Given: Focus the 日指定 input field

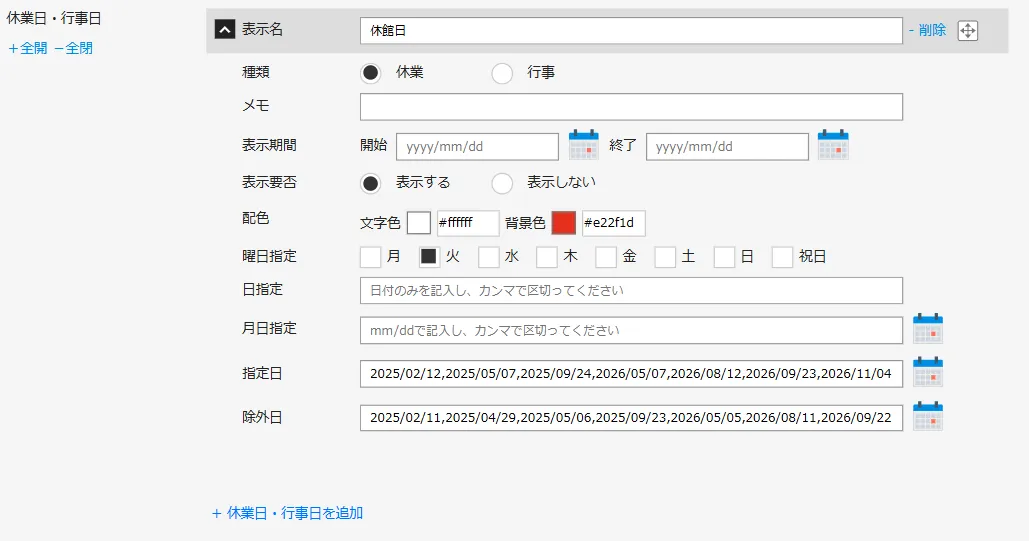Looking at the screenshot, I should tap(631, 291).
